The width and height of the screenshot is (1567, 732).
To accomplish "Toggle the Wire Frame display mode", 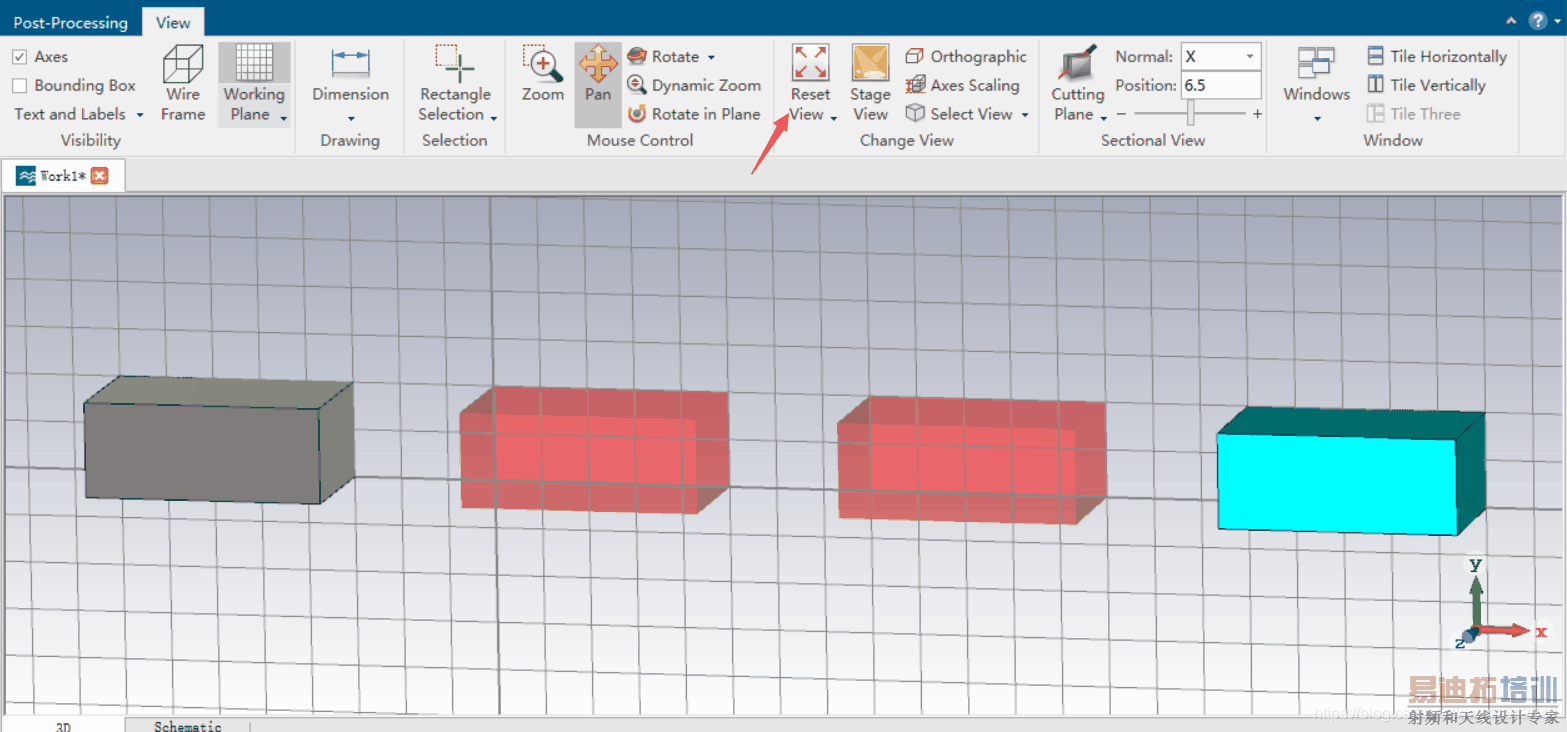I will click(183, 84).
